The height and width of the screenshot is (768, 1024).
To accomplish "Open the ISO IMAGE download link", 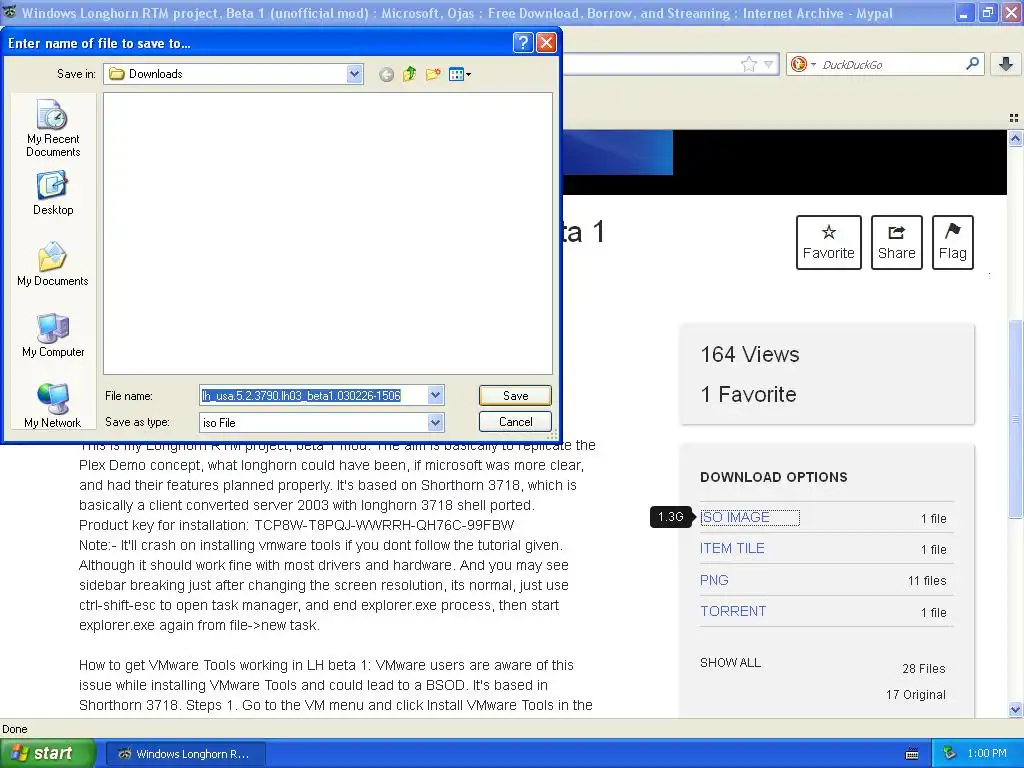I will tap(735, 517).
